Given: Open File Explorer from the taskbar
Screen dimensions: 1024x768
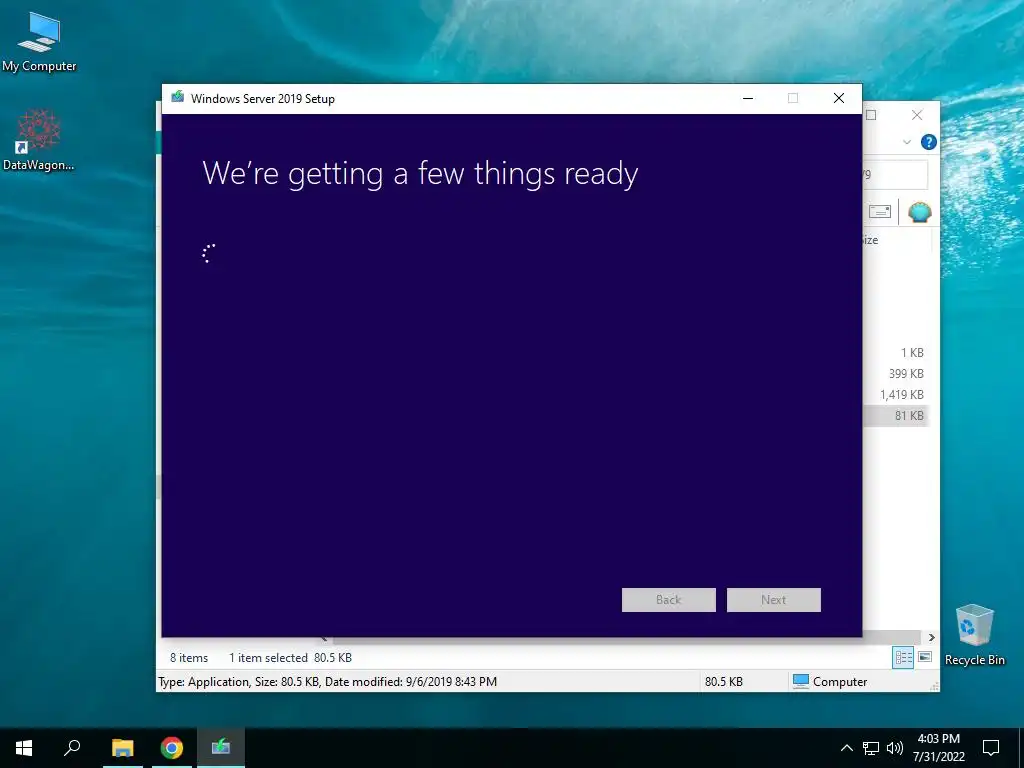Looking at the screenshot, I should pyautogui.click(x=122, y=748).
